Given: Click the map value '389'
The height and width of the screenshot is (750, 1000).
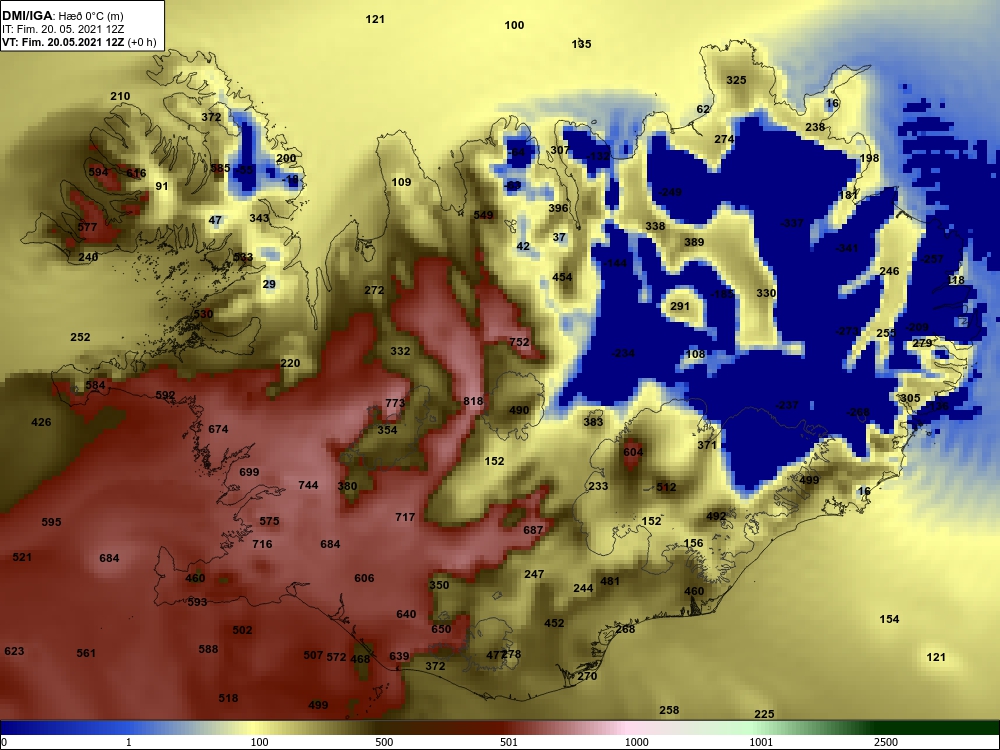Looking at the screenshot, I should point(694,242).
